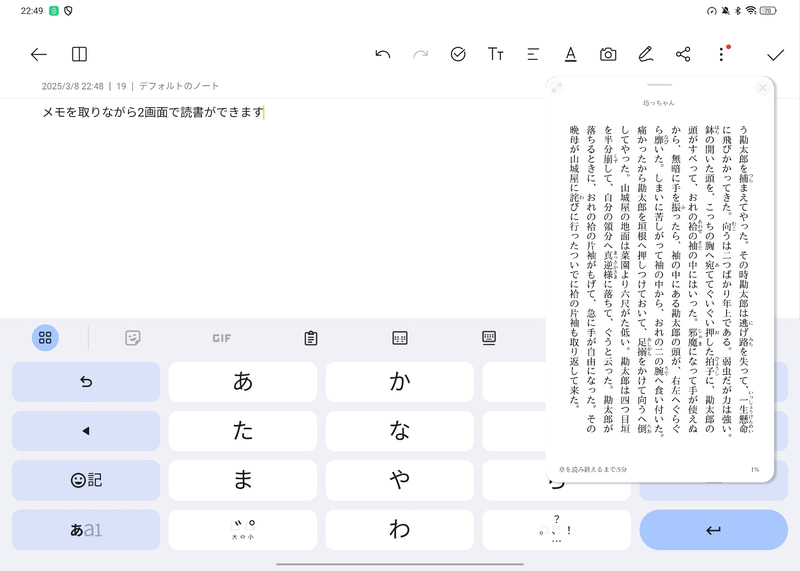This screenshot has width=800, height=571.
Task: Select the デフォルトのノート notebook label
Action: click(x=179, y=86)
